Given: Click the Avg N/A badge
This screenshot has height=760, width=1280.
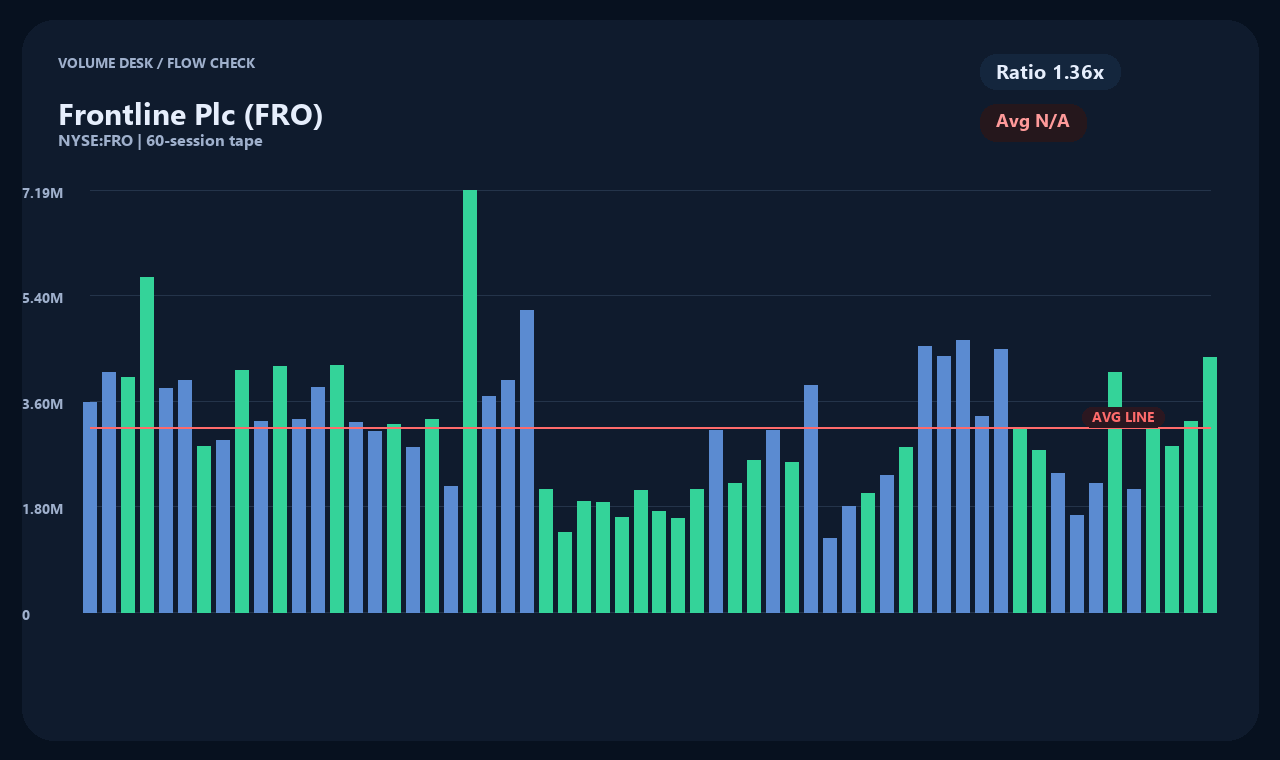Looking at the screenshot, I should 1033,122.
